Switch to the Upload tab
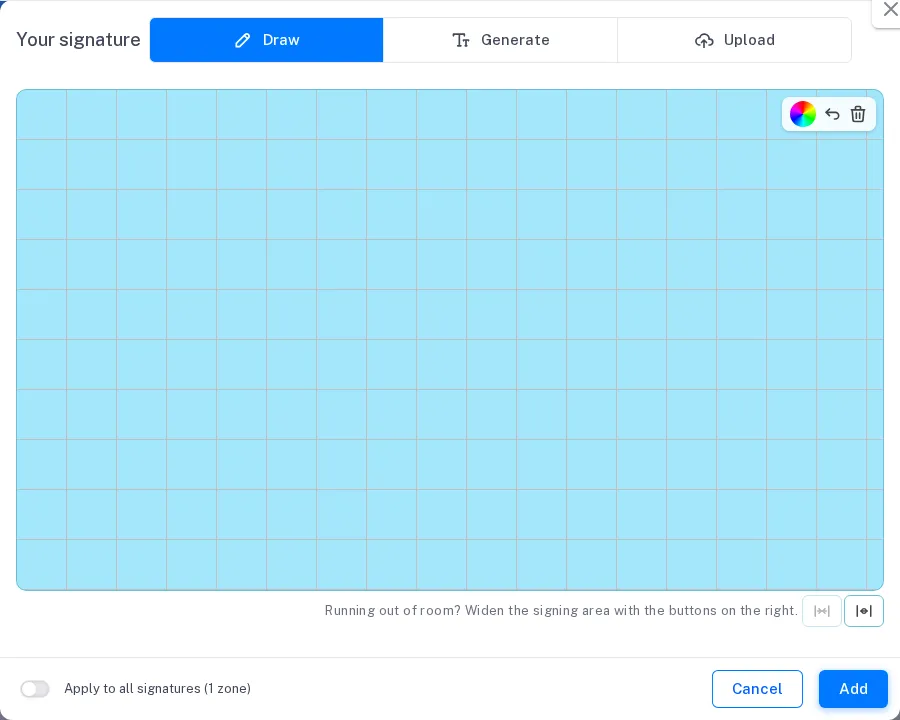The image size is (900, 720). (x=734, y=40)
